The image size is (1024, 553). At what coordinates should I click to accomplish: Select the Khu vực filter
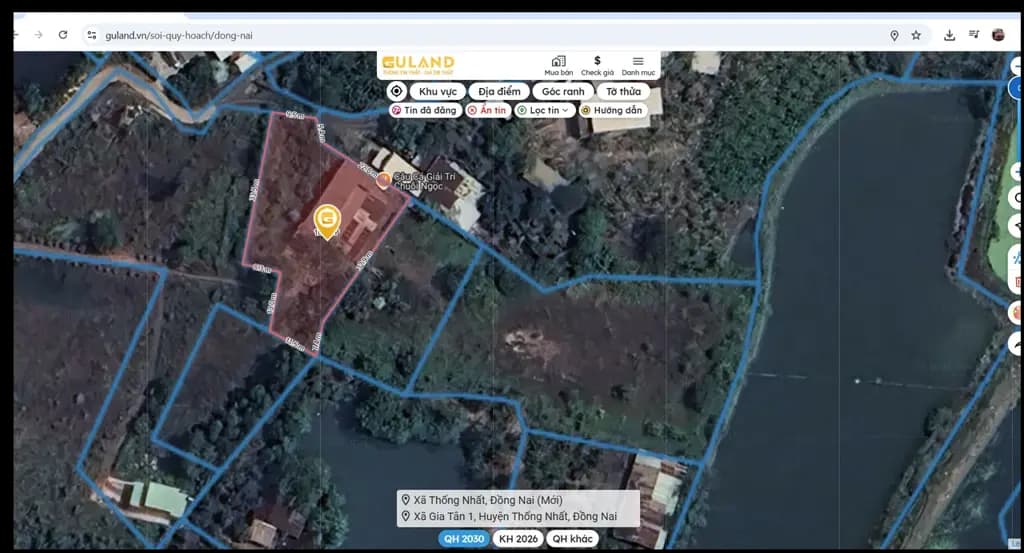[438, 91]
